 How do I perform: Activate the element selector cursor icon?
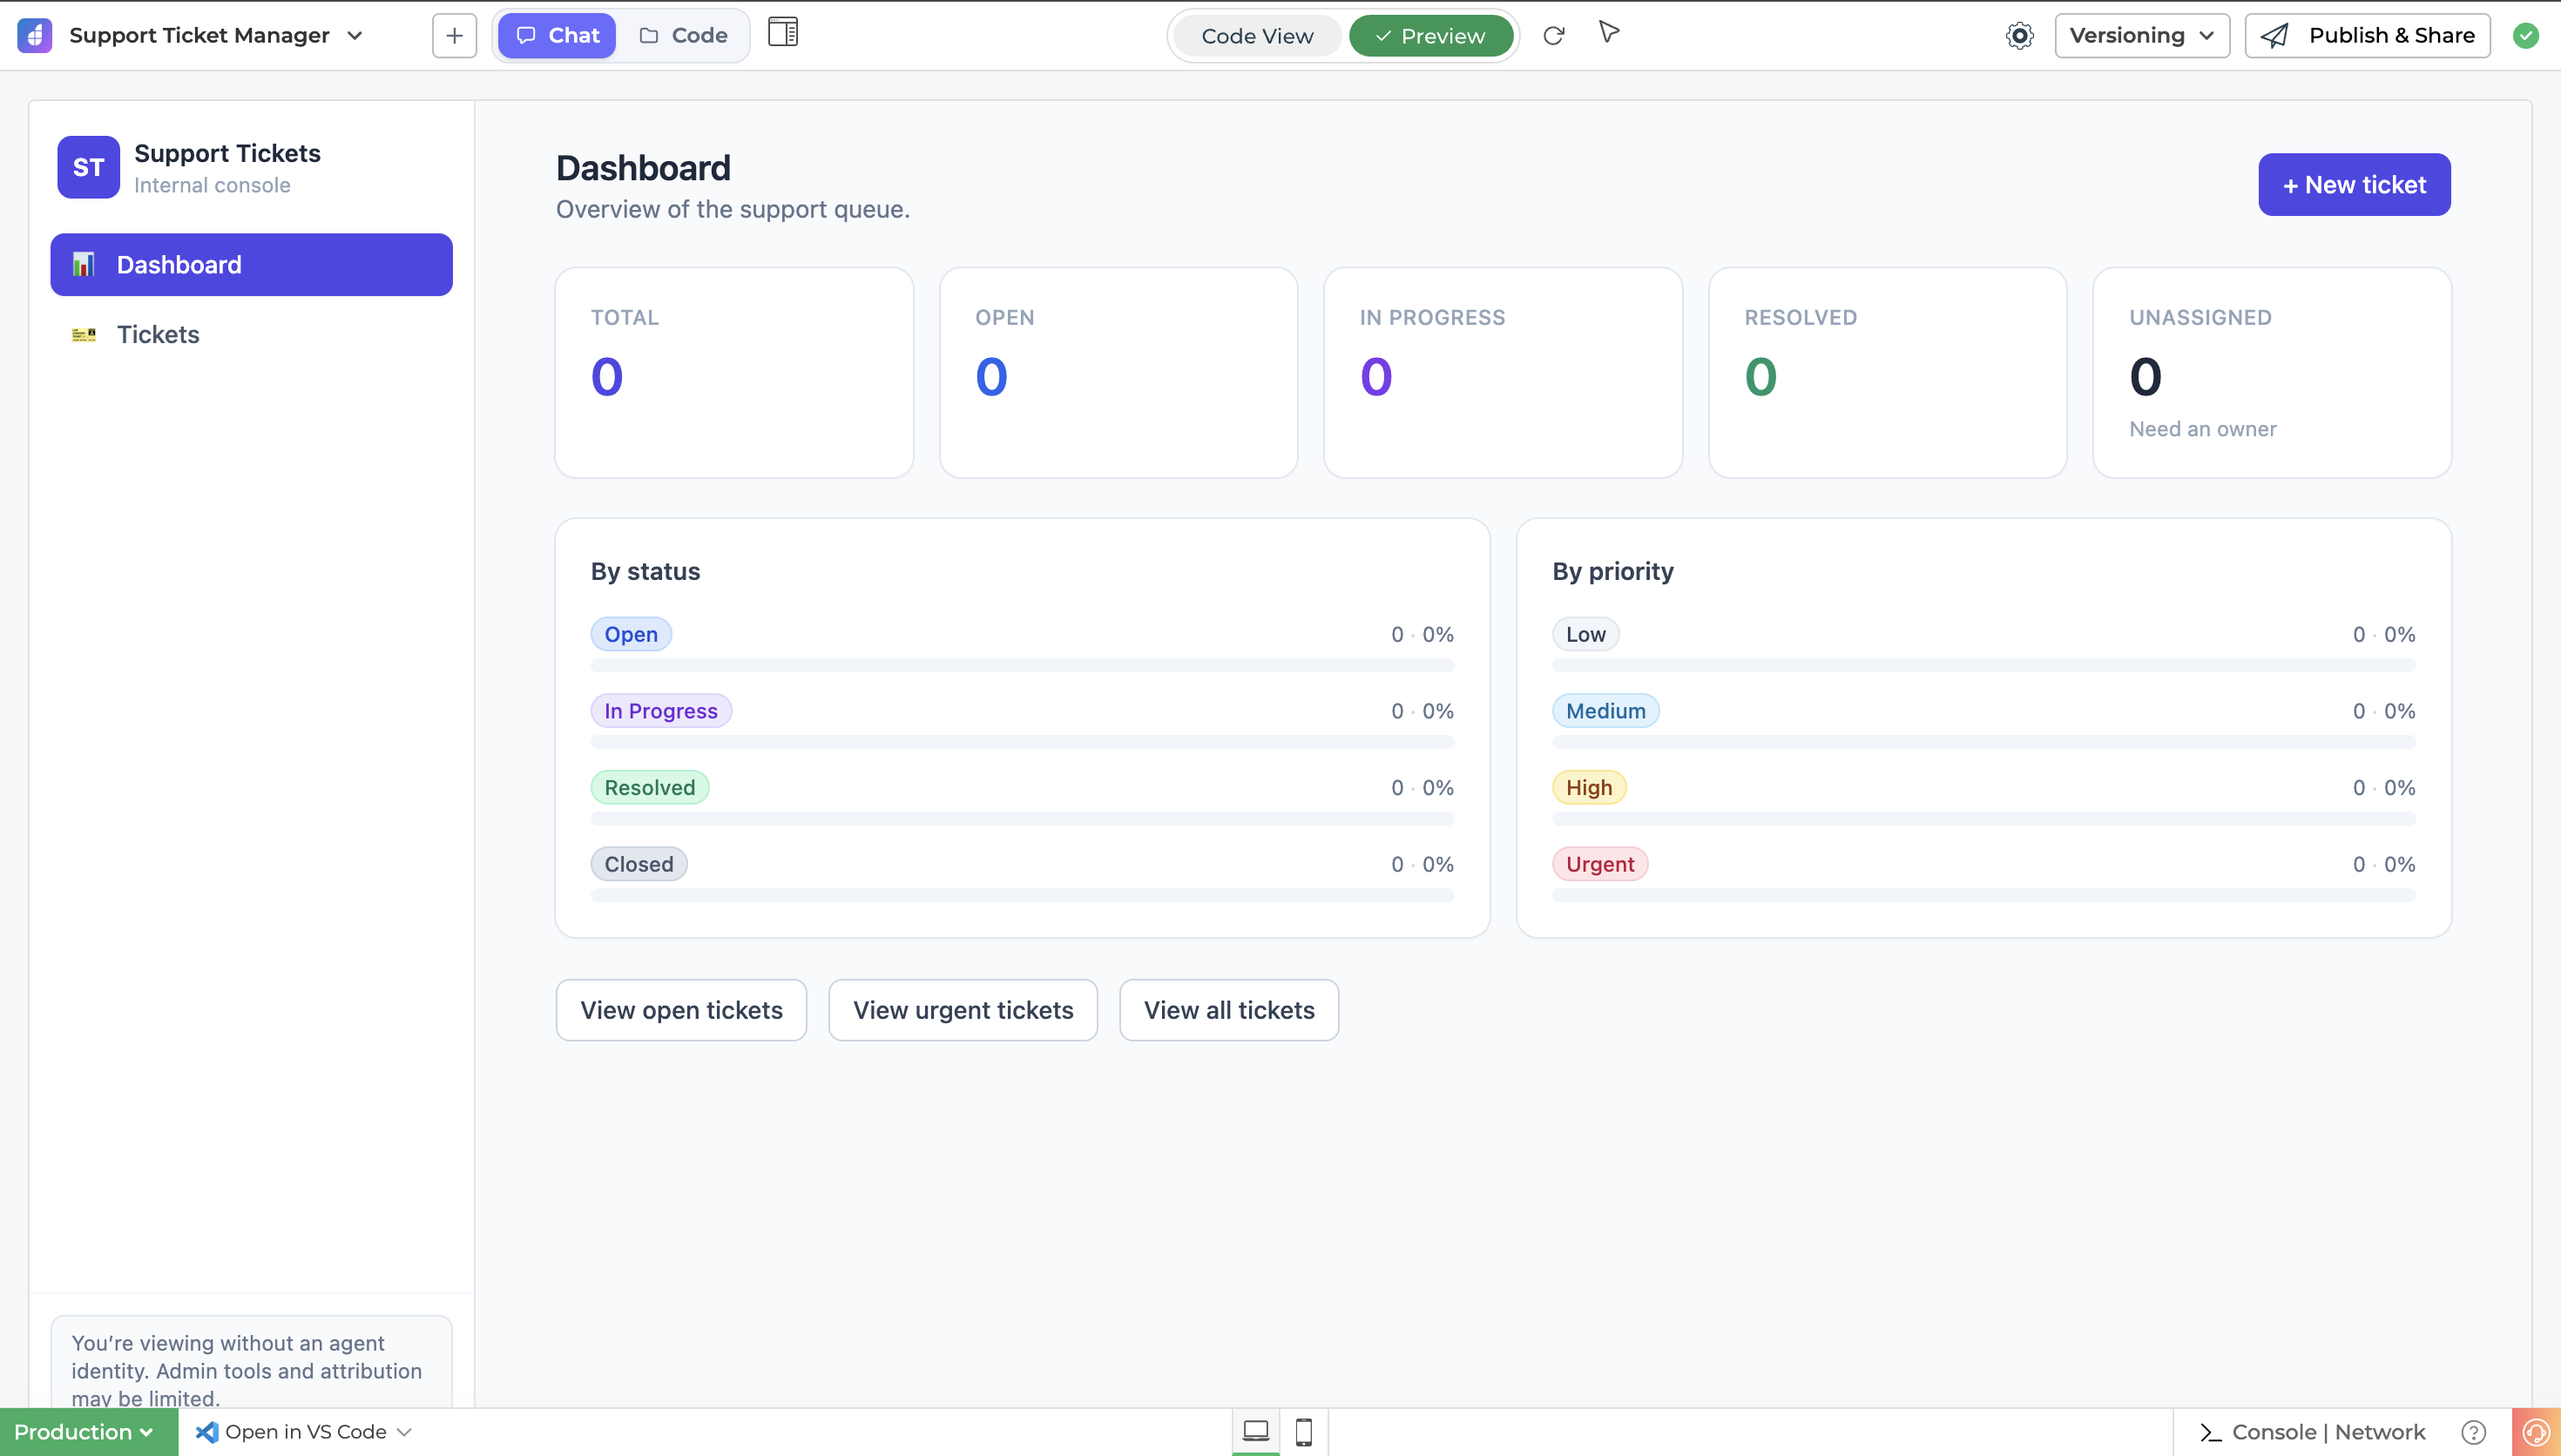pyautogui.click(x=1609, y=32)
